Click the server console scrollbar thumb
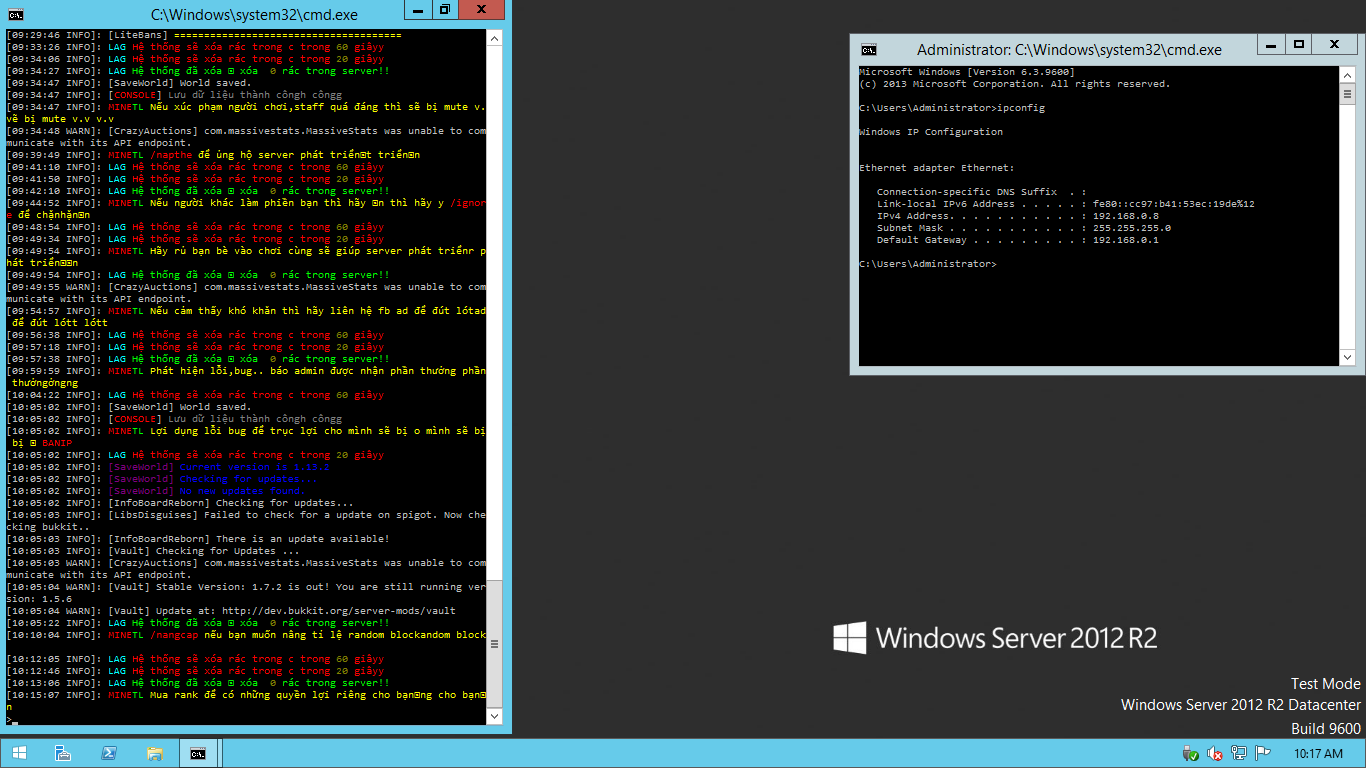1366x768 pixels. click(494, 646)
